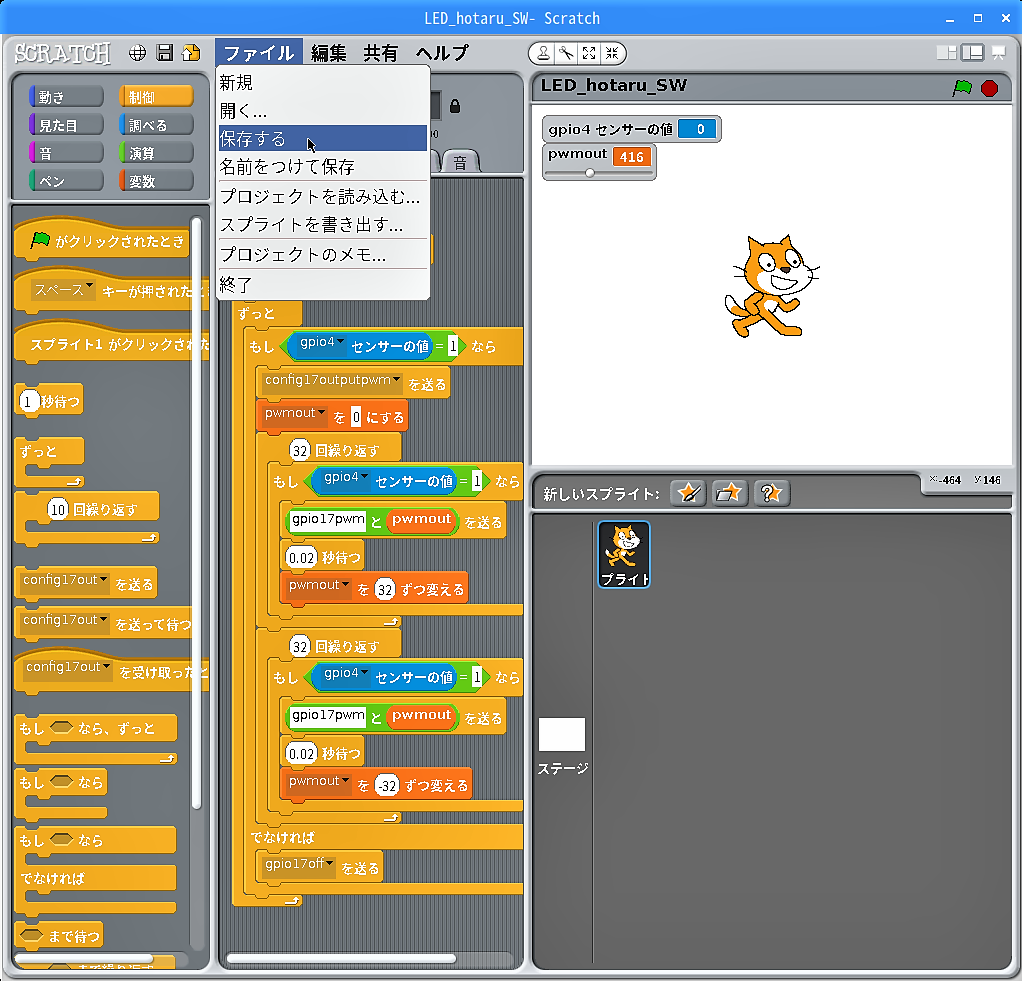Choose 保存する from the file menu
1022x981 pixels.
(x=323, y=138)
